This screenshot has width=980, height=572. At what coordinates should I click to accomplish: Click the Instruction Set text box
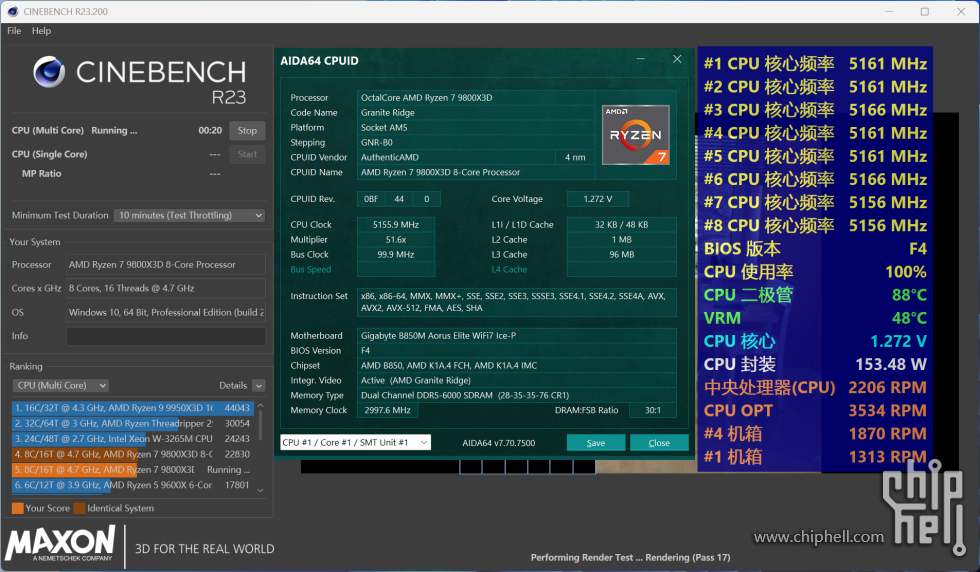click(516, 302)
